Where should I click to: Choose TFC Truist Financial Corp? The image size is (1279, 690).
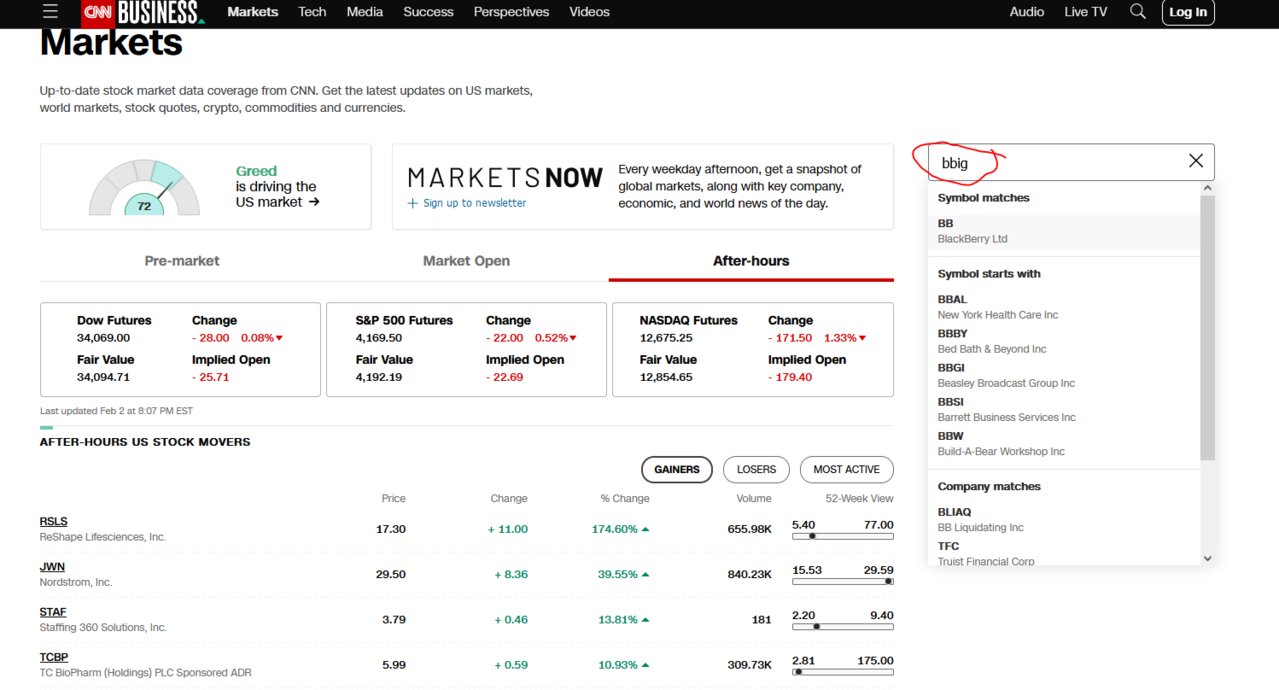pyautogui.click(x=1064, y=553)
